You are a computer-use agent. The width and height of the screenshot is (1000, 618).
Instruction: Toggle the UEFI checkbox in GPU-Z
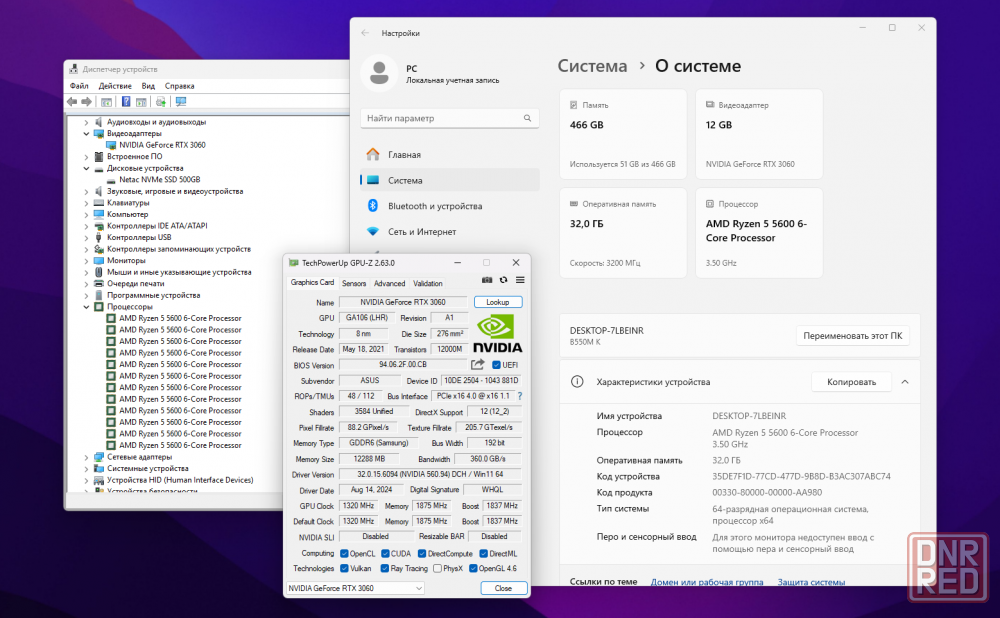point(496,365)
